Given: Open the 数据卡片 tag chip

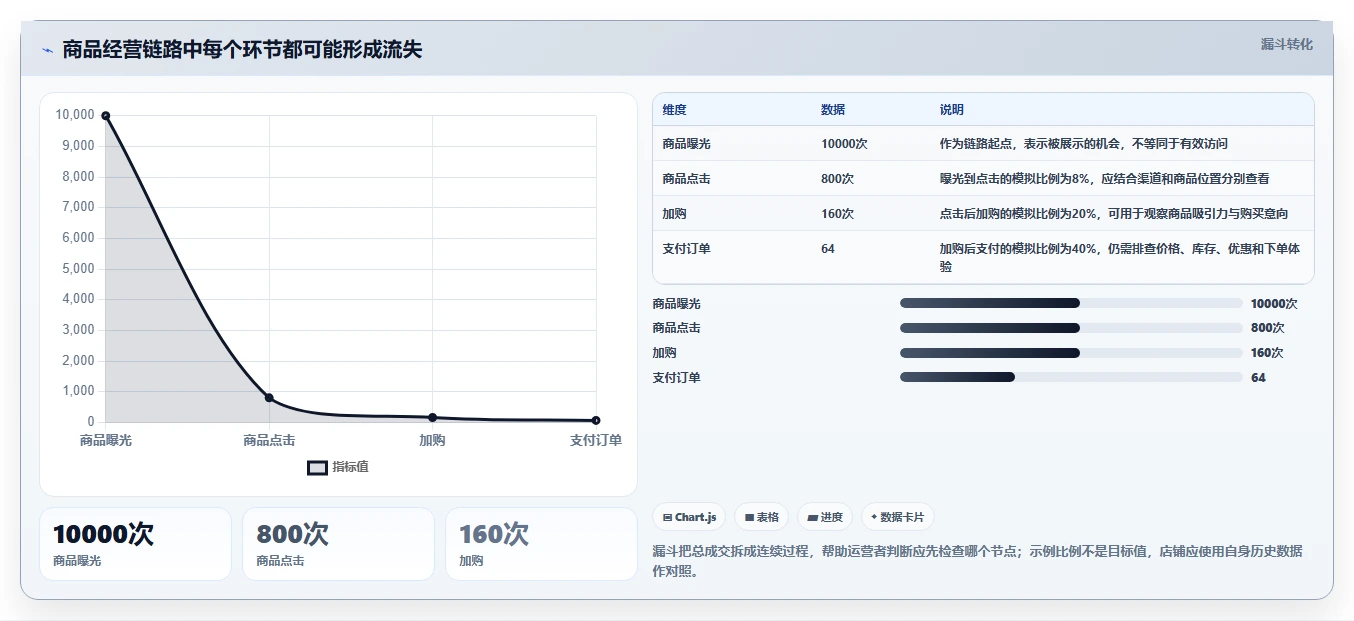Looking at the screenshot, I should click(x=897, y=517).
